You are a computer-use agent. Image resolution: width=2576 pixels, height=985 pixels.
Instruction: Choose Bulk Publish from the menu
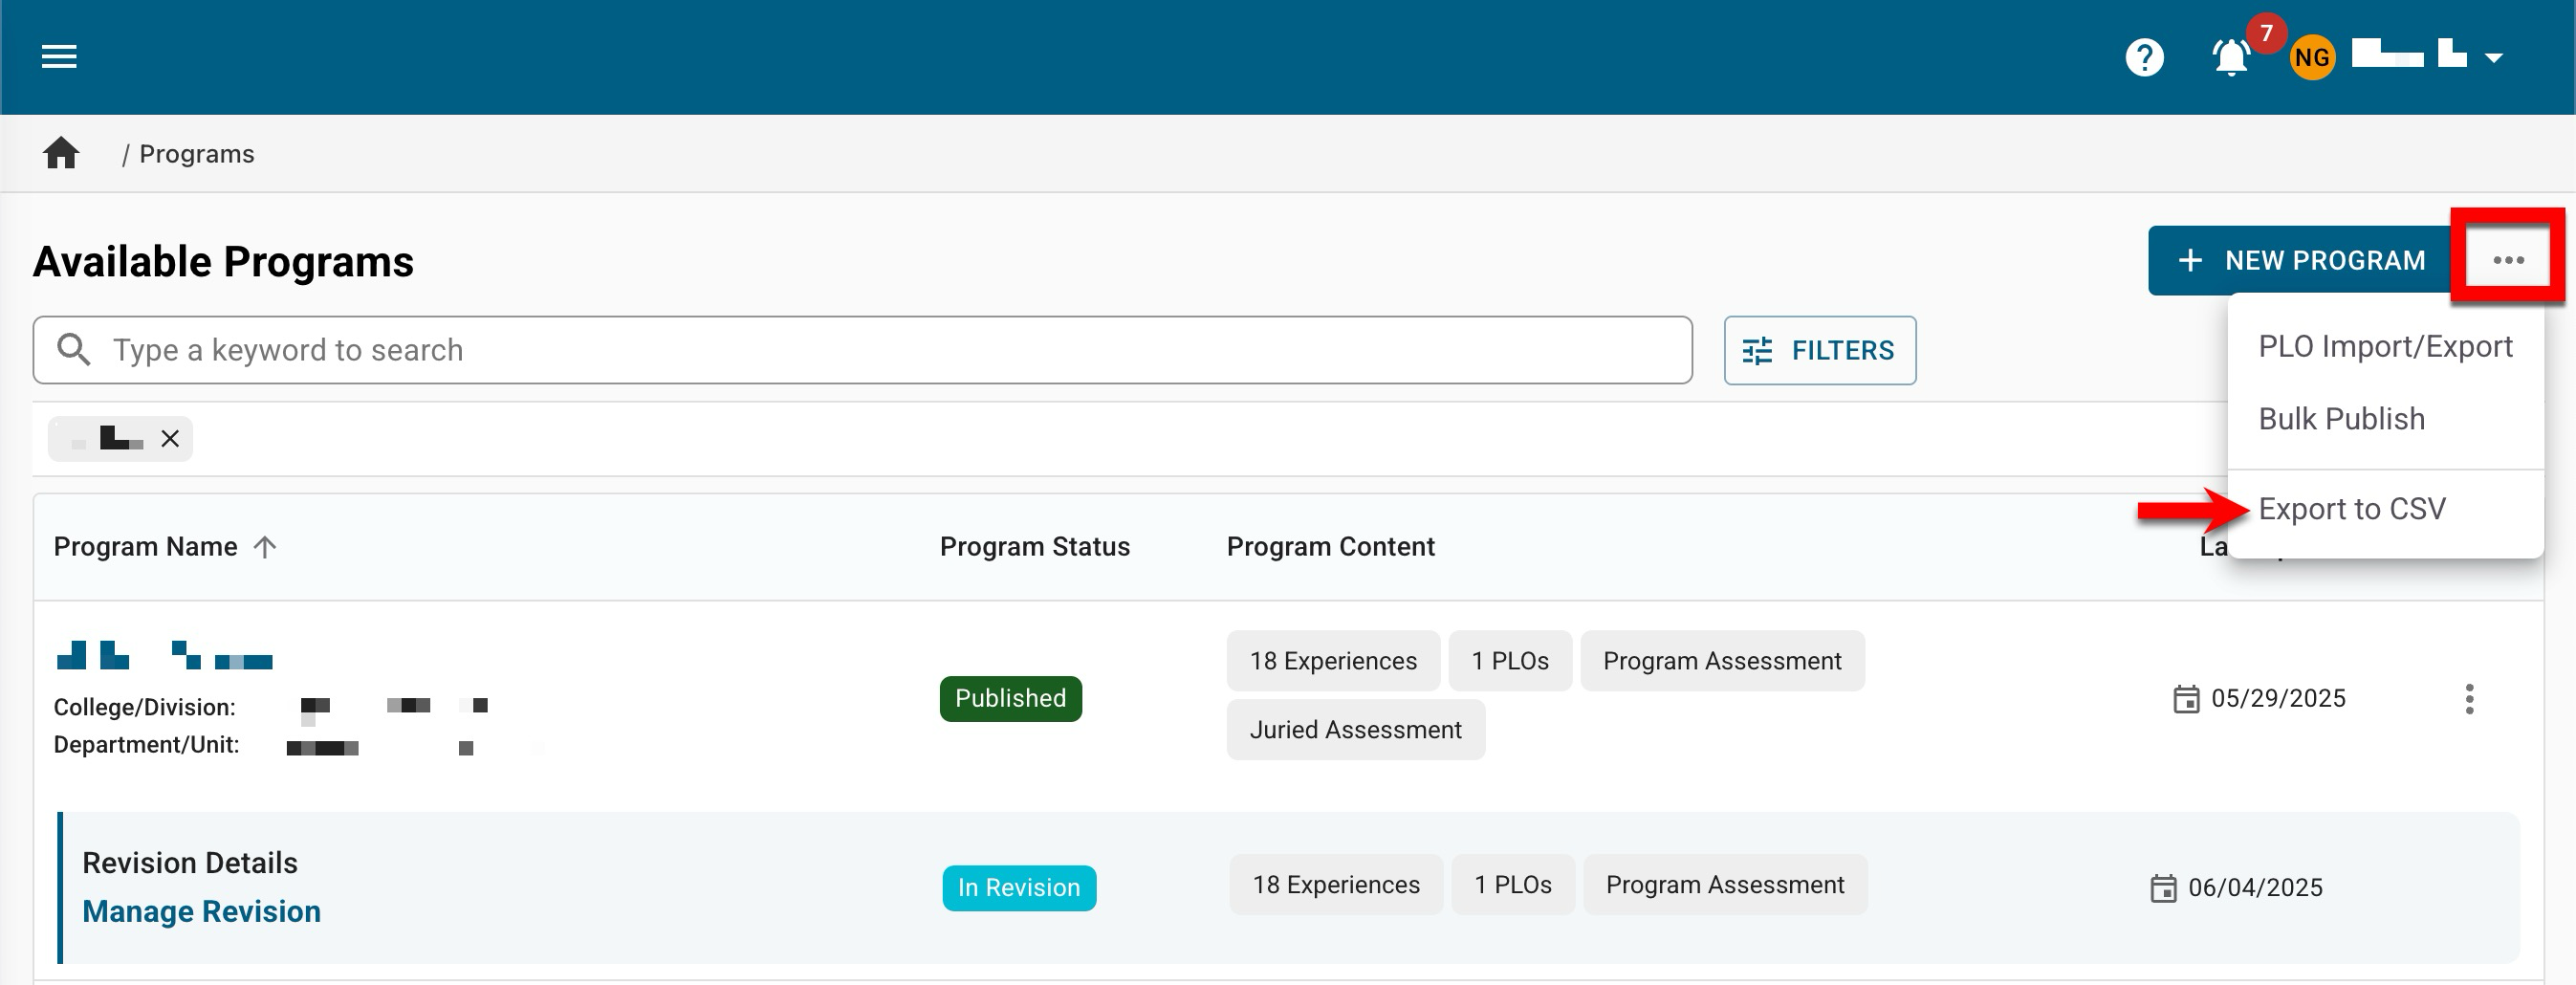tap(2341, 419)
